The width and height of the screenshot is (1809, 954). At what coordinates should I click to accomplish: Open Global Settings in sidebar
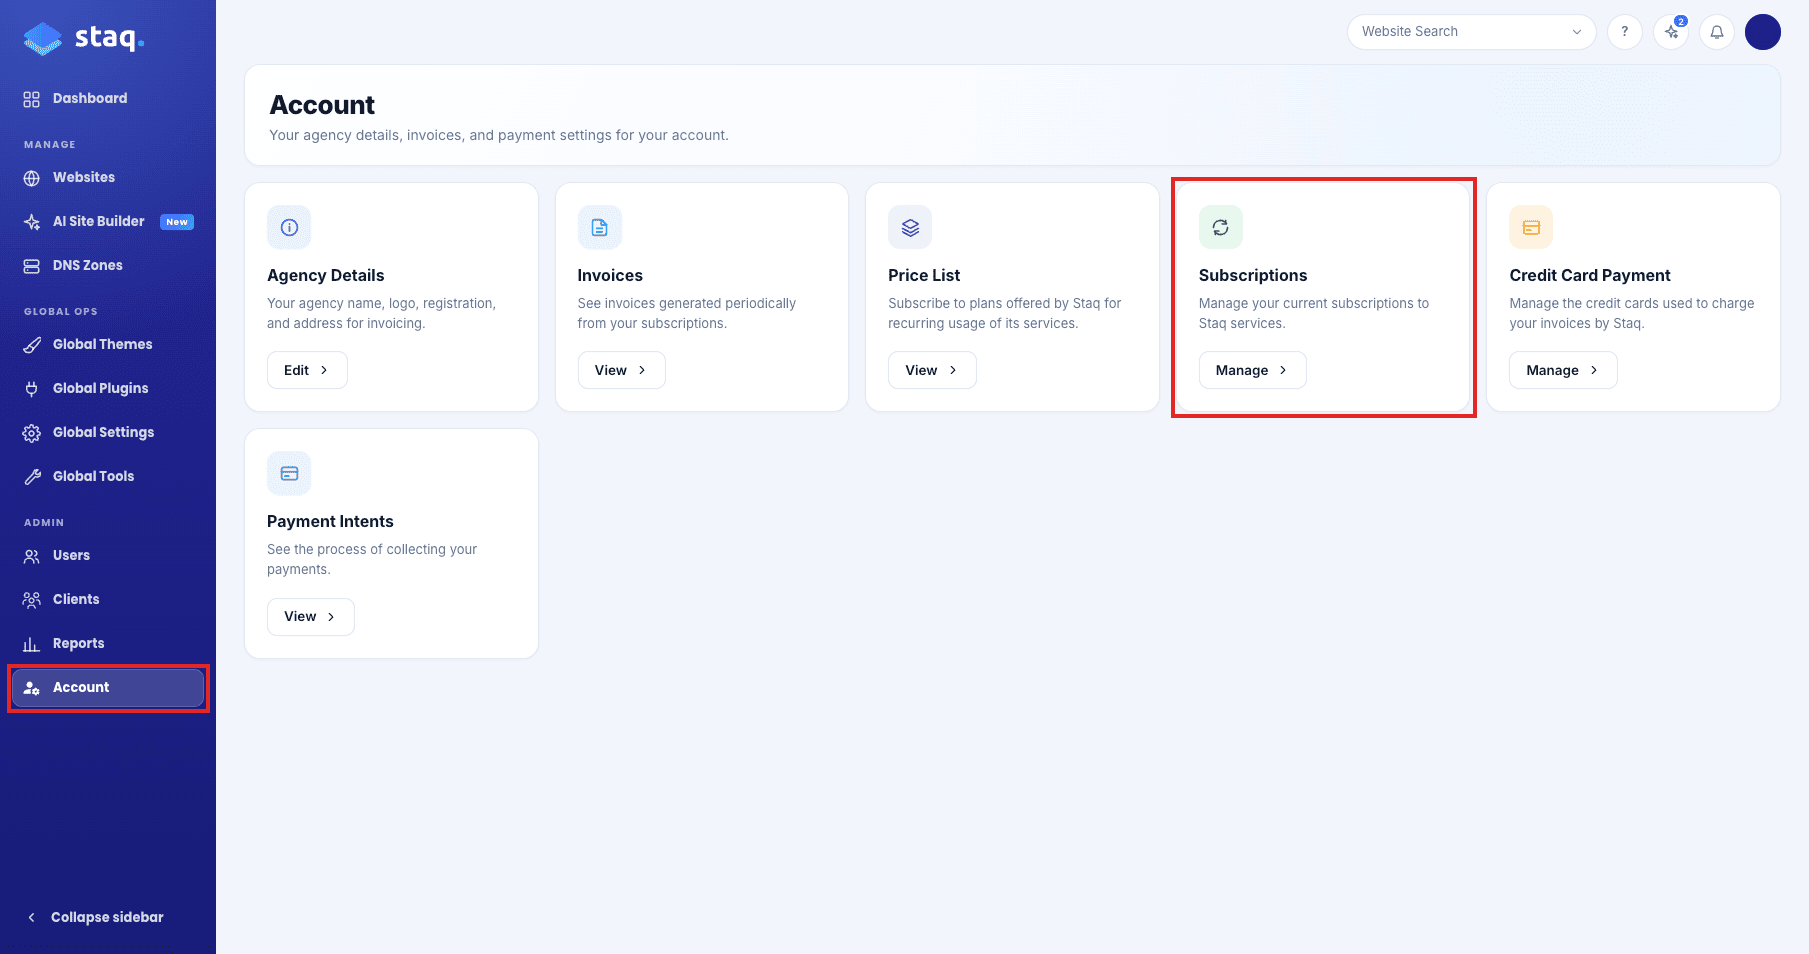(108, 432)
